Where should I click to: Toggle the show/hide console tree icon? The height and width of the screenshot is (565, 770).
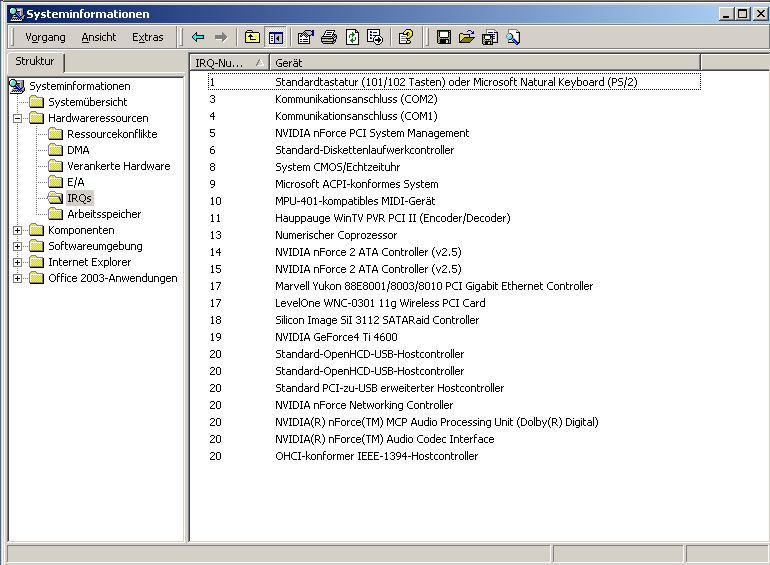[x=276, y=37]
